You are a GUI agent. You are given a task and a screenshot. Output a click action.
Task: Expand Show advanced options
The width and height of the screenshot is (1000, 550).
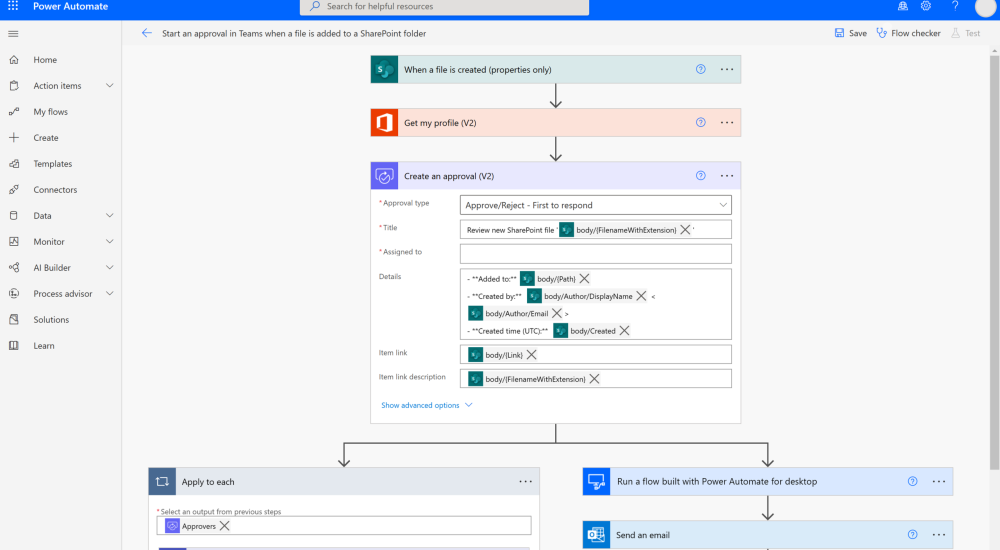click(426, 405)
